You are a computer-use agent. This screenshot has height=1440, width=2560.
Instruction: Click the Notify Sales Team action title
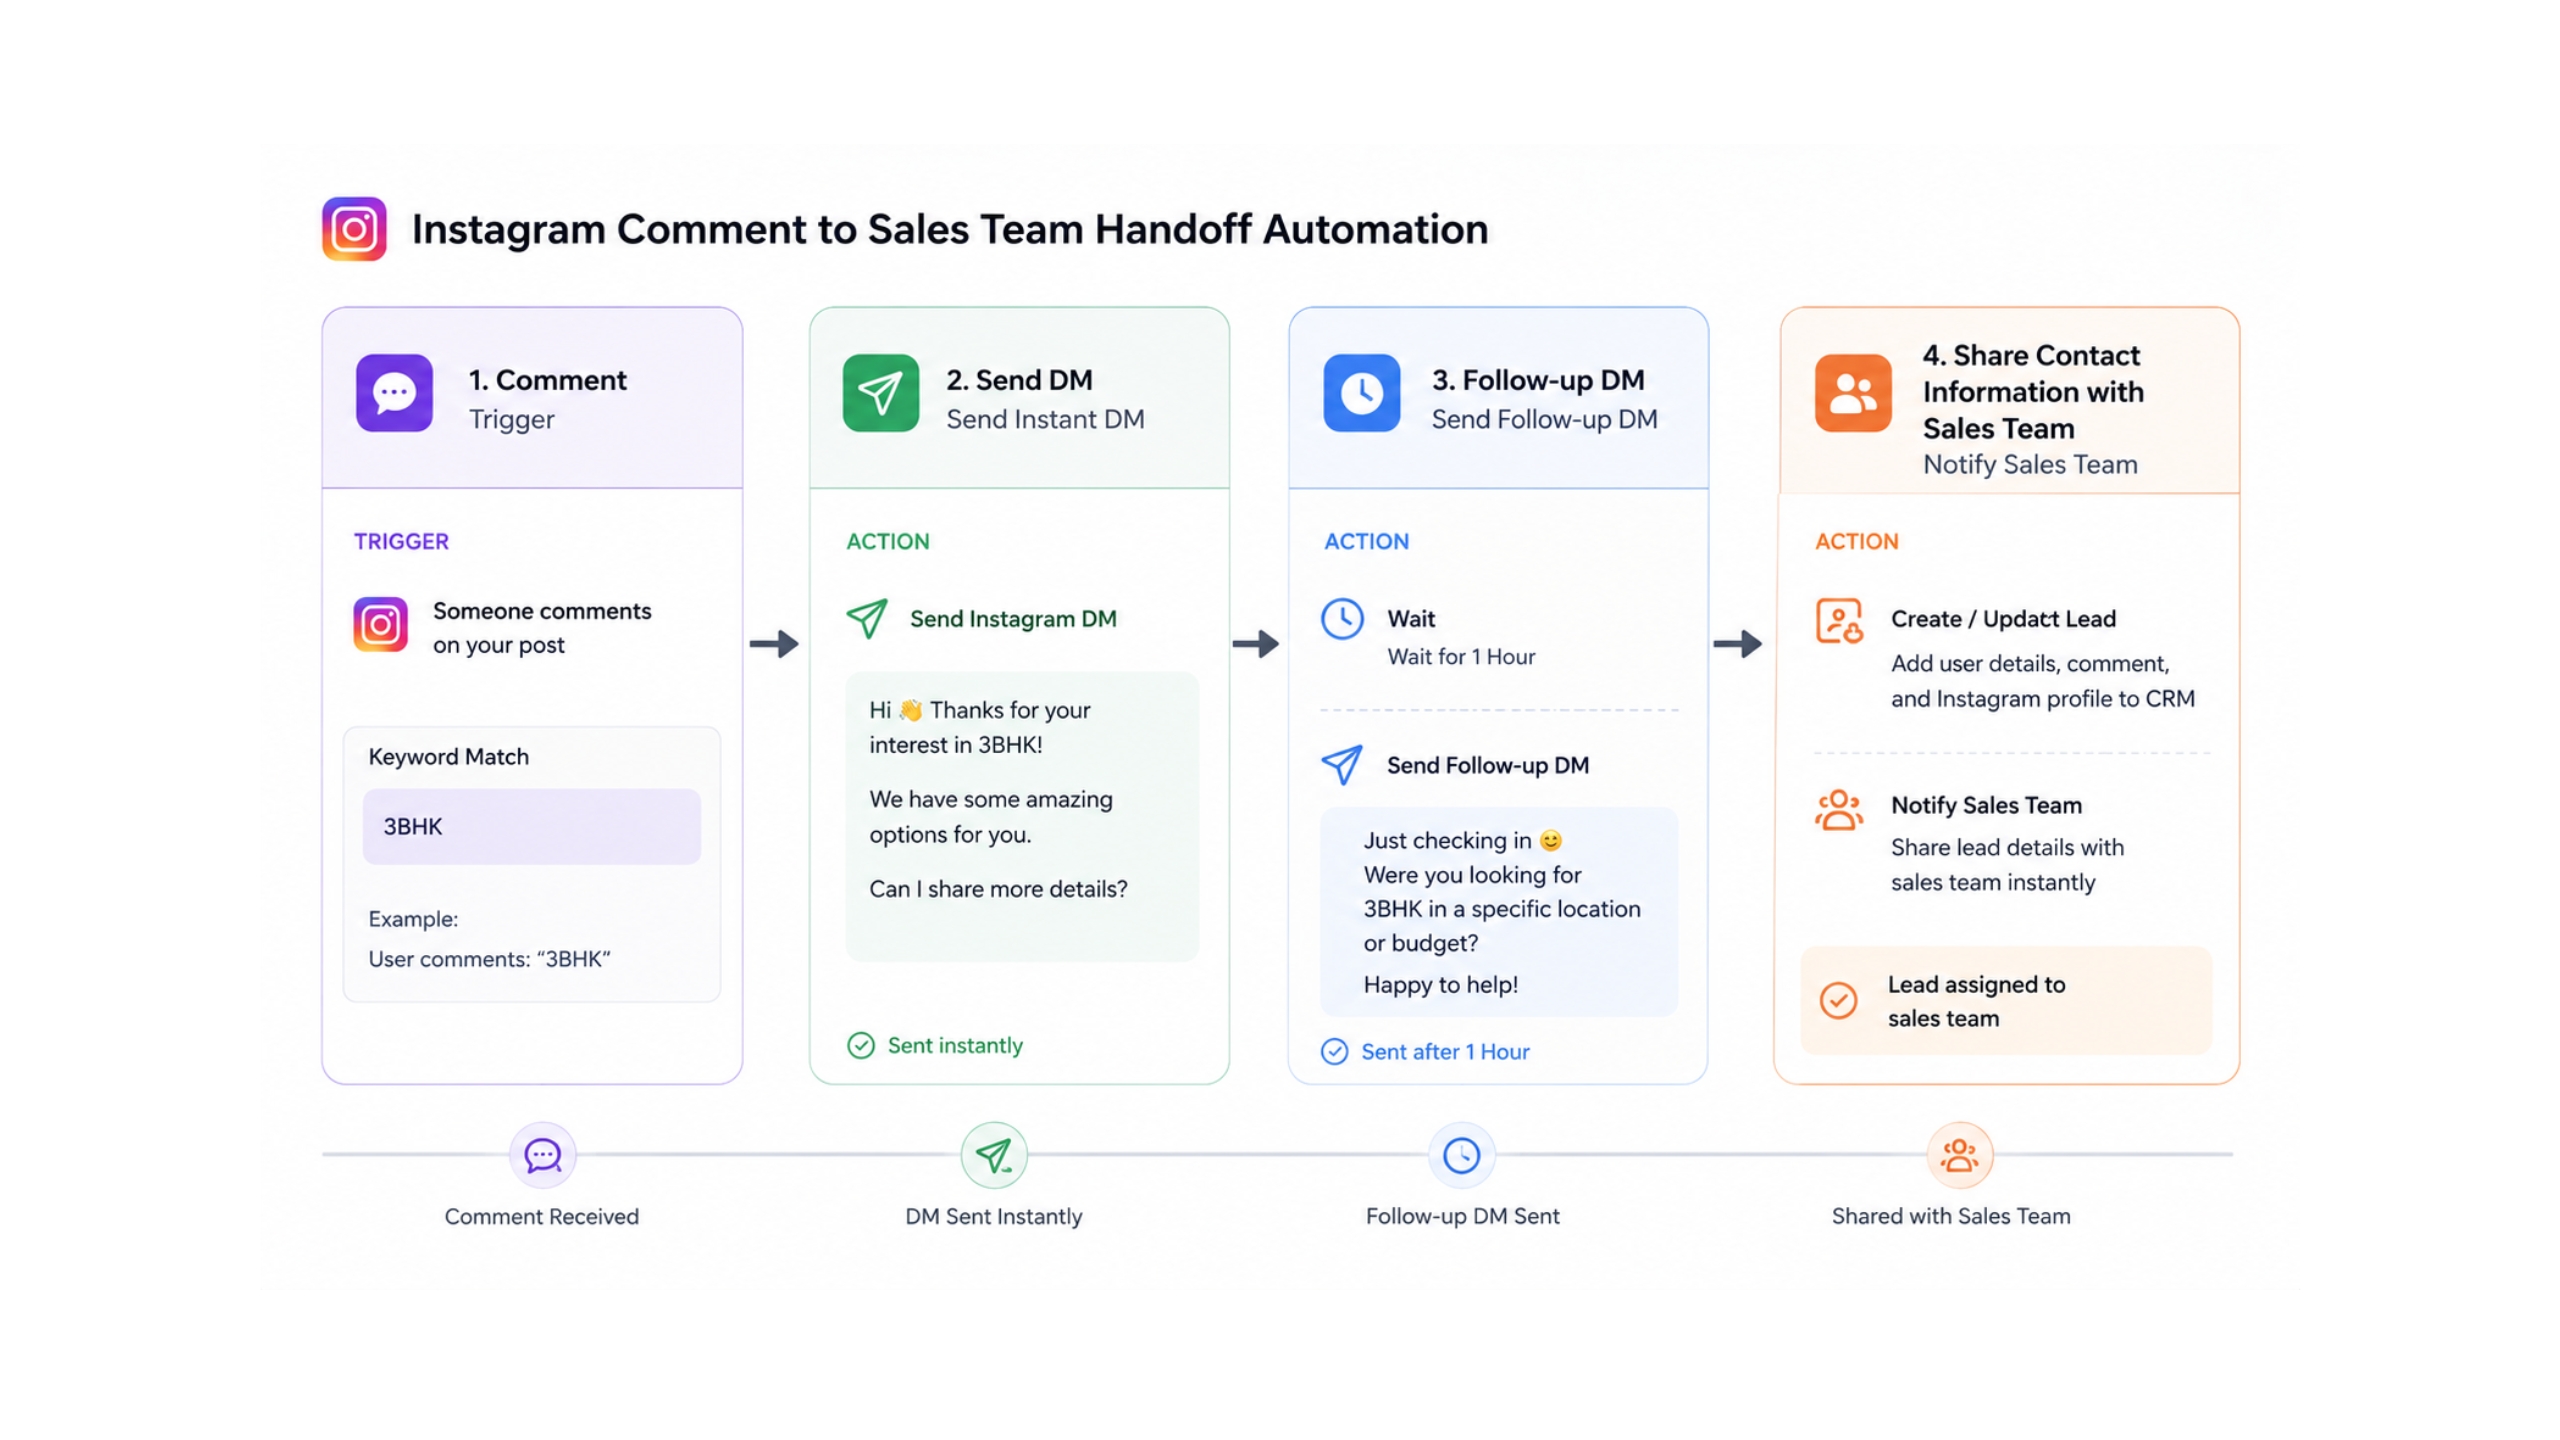[x=1986, y=805]
